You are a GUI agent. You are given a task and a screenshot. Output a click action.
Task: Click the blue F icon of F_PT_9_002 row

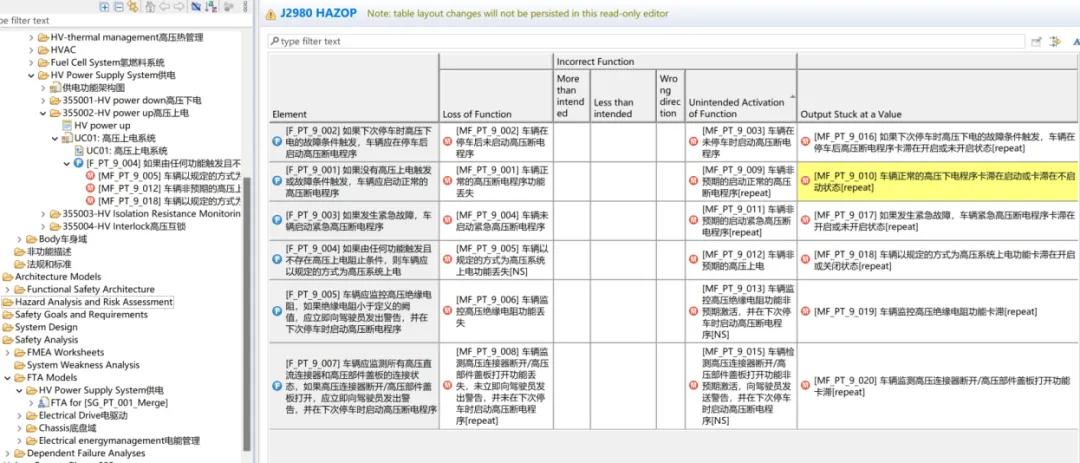pos(277,143)
